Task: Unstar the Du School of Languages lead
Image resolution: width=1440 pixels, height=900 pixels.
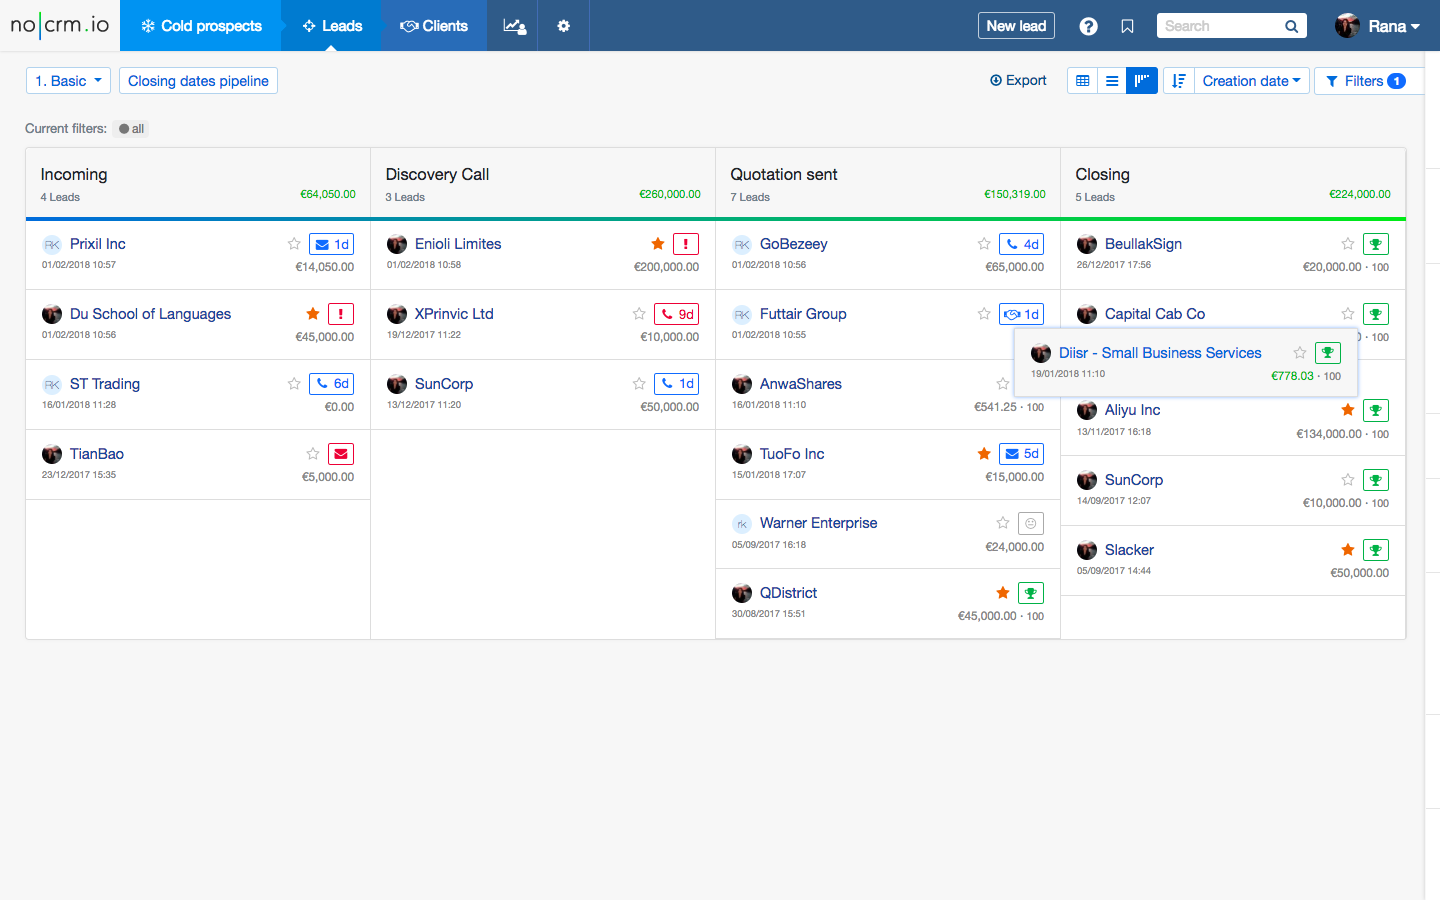Action: [x=313, y=314]
